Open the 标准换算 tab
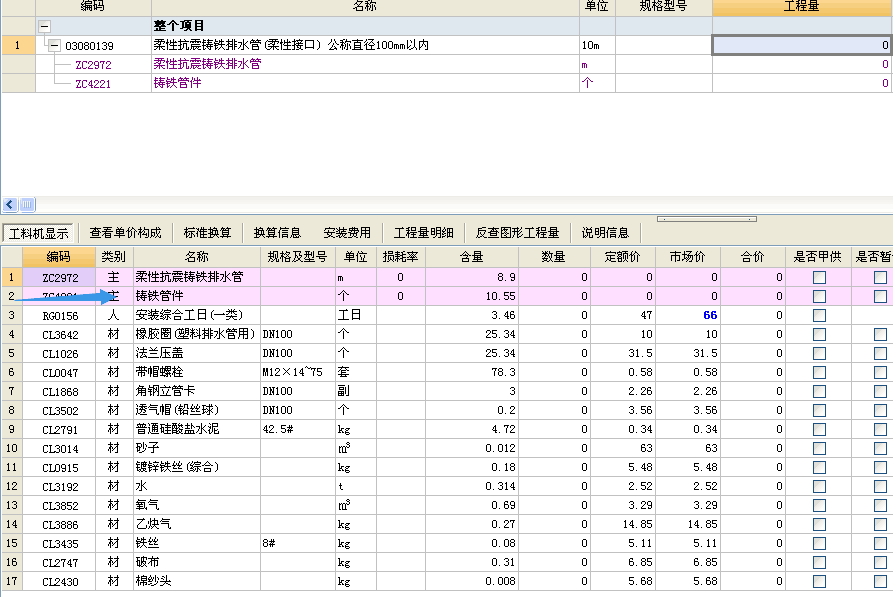The height and width of the screenshot is (597, 893). pos(207,232)
